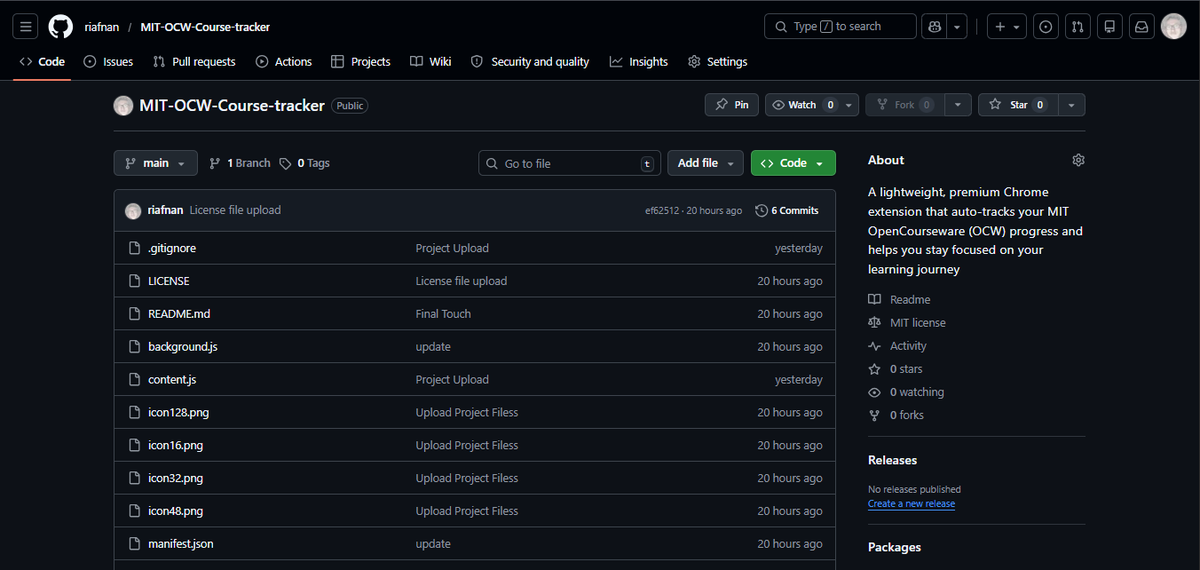The height and width of the screenshot is (570, 1200).
Task: Switch to the Pull requests tab
Action: [x=194, y=62]
